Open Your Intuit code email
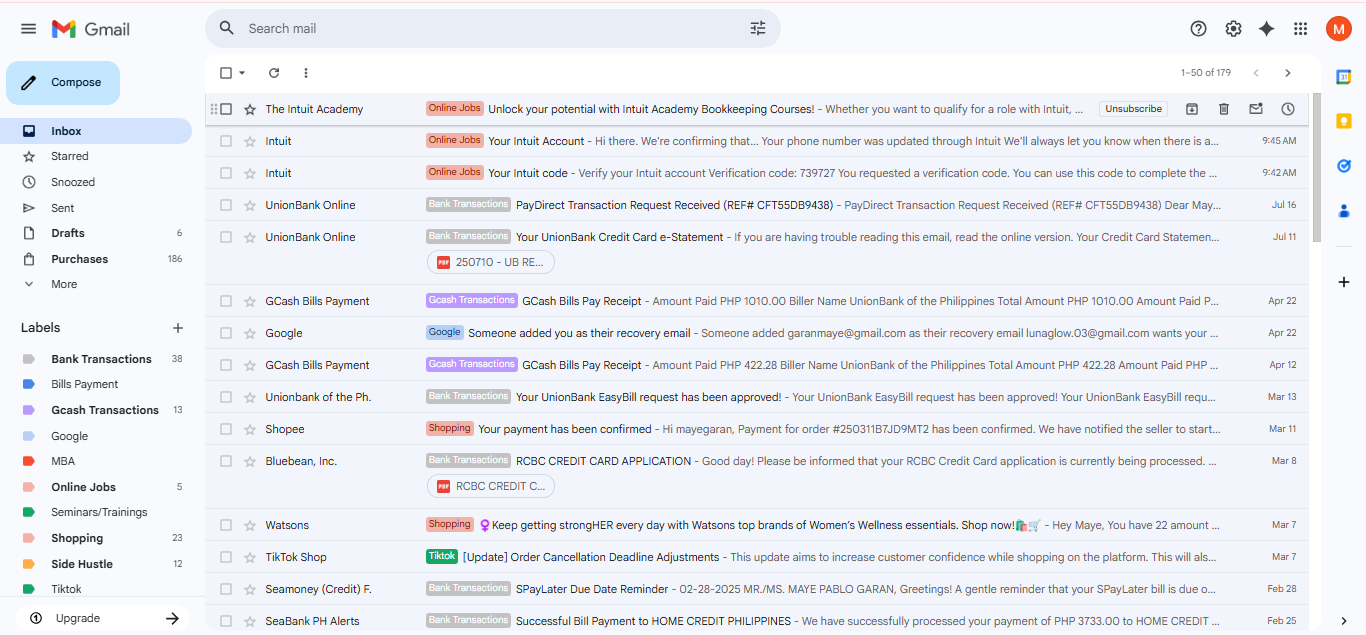The width and height of the screenshot is (1366, 635). coord(757,173)
